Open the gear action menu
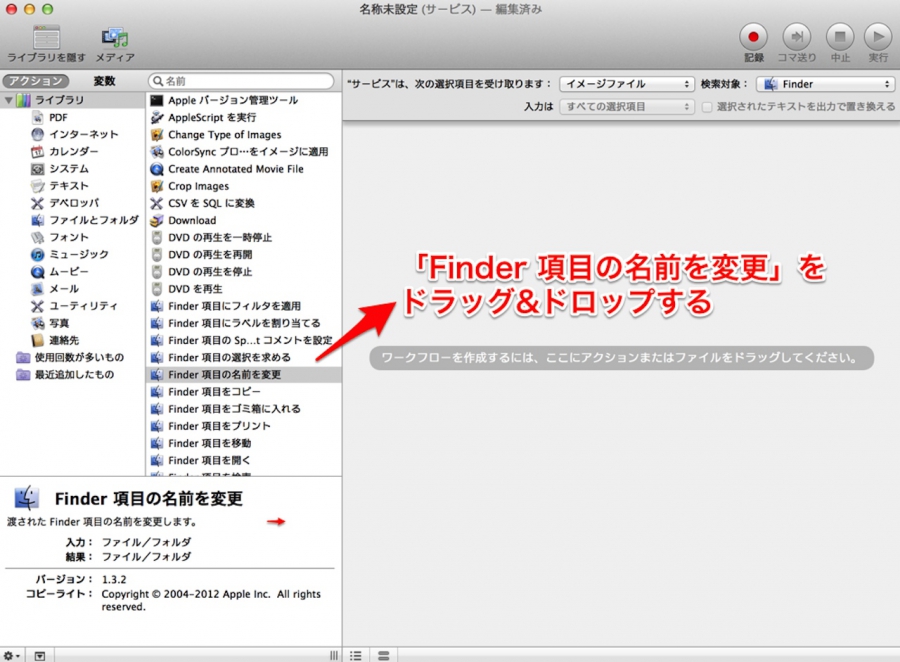Screen dimensions: 900x662 pos(11,655)
